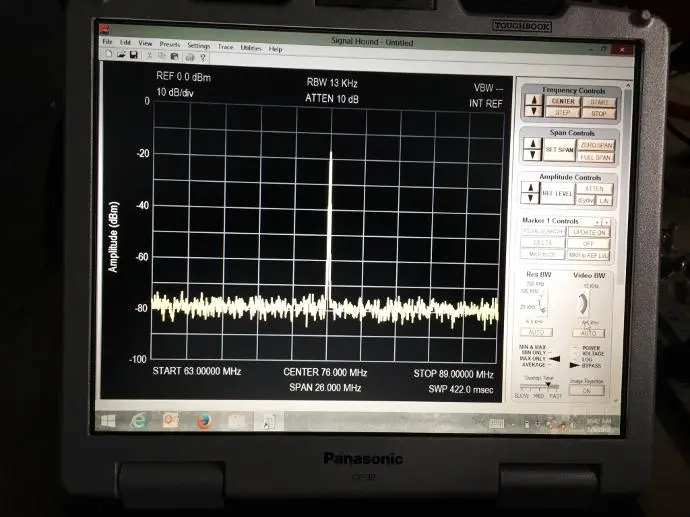The width and height of the screenshot is (690, 517).
Task: Click the Print toolbar icon
Action: coord(190,57)
